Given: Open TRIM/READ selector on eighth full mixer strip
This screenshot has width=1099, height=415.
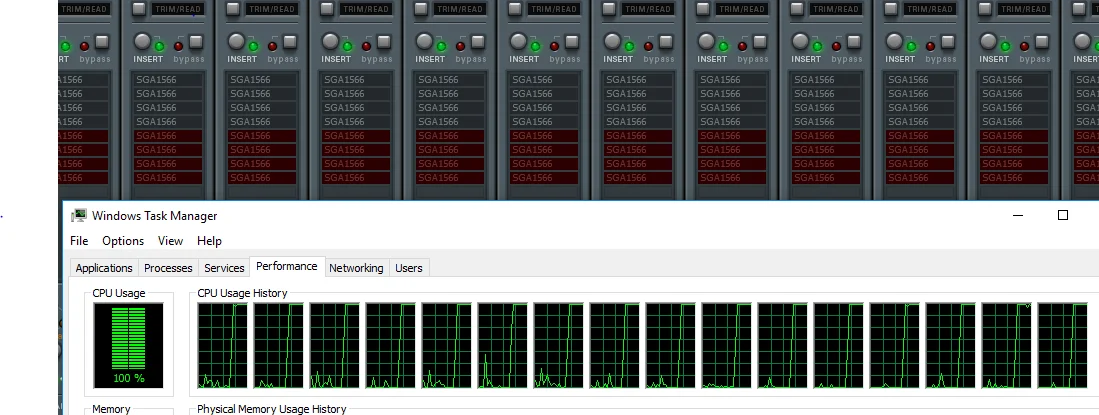Looking at the screenshot, I should (836, 9).
